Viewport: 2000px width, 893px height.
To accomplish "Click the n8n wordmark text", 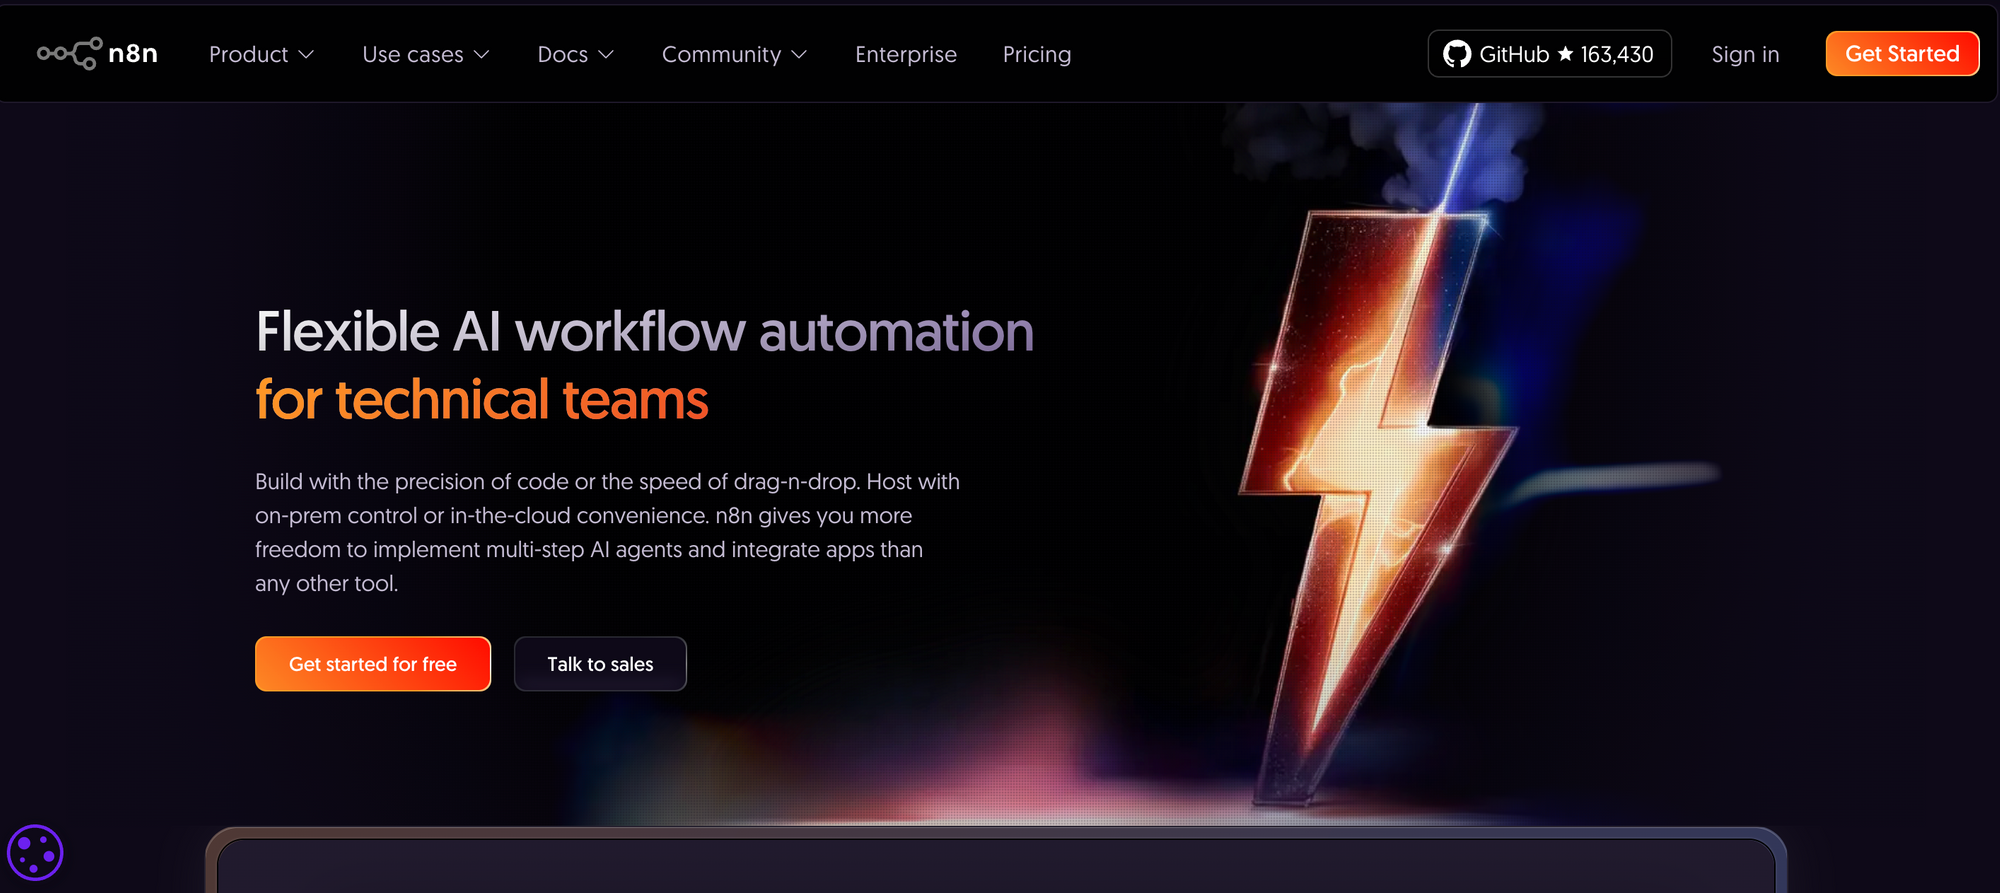I will point(133,54).
